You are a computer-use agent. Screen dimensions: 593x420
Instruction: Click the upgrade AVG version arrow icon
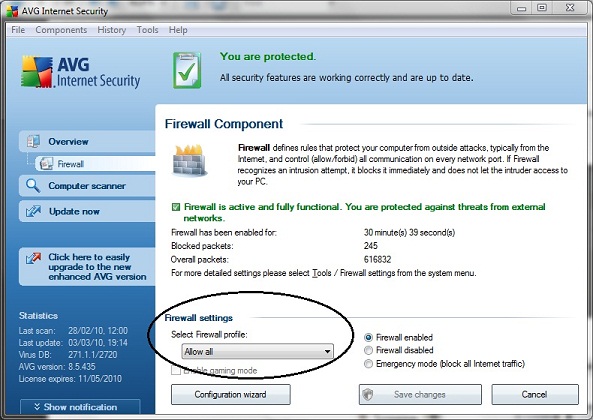33,258
